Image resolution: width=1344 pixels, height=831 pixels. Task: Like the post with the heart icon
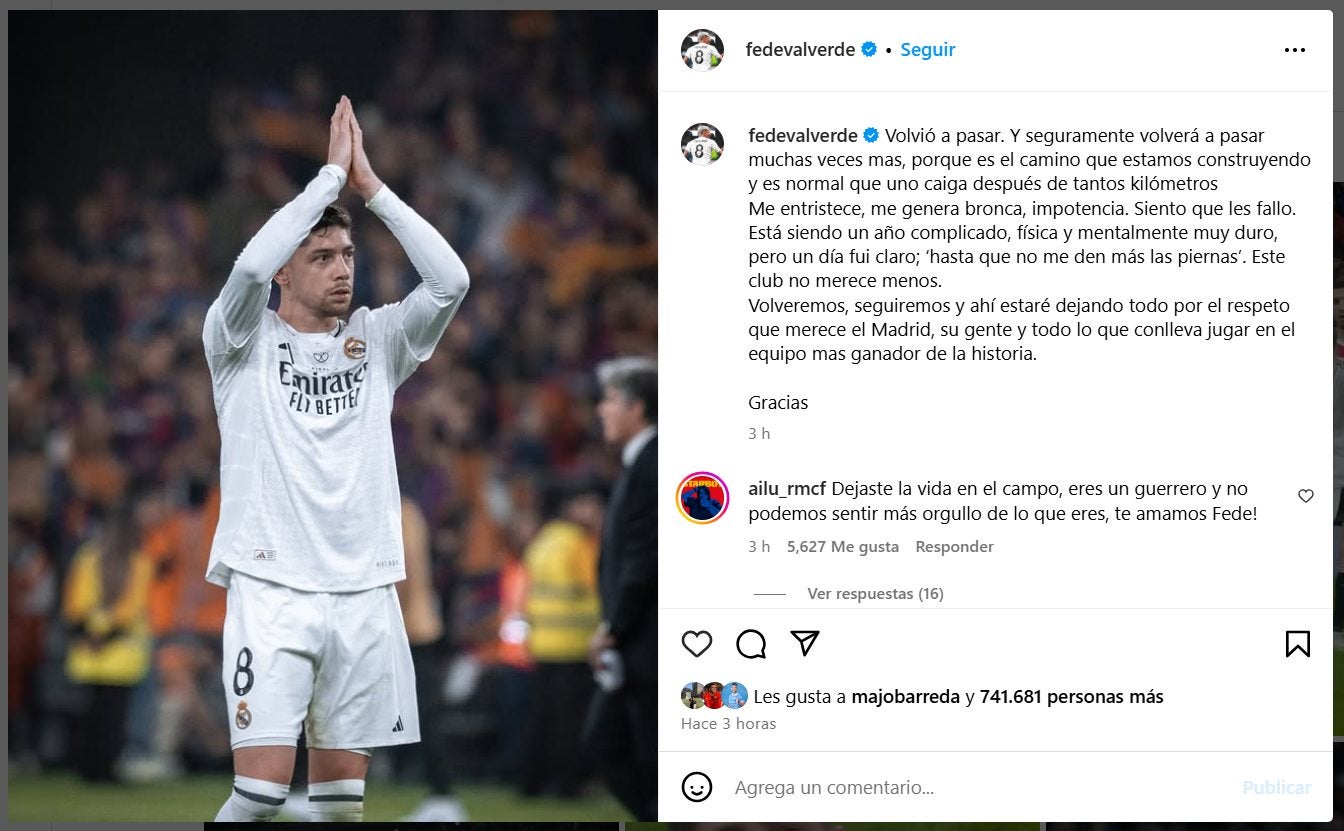coord(697,644)
